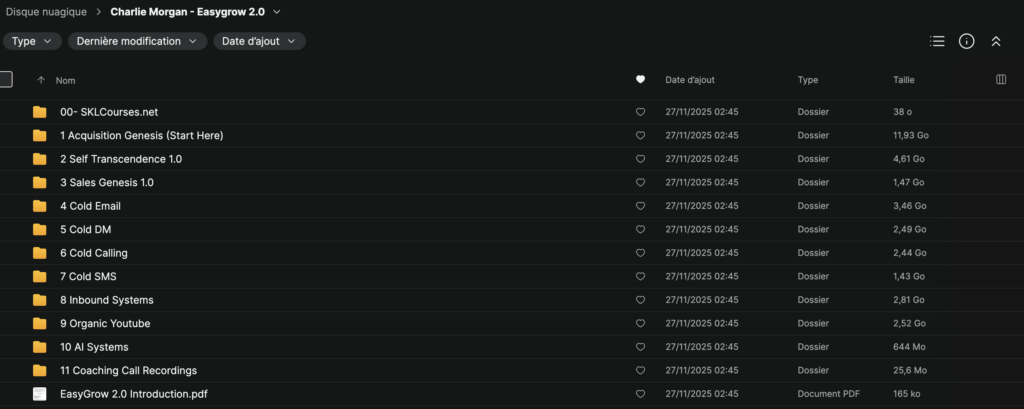Click the collapse double-chevron icon

click(x=995, y=41)
